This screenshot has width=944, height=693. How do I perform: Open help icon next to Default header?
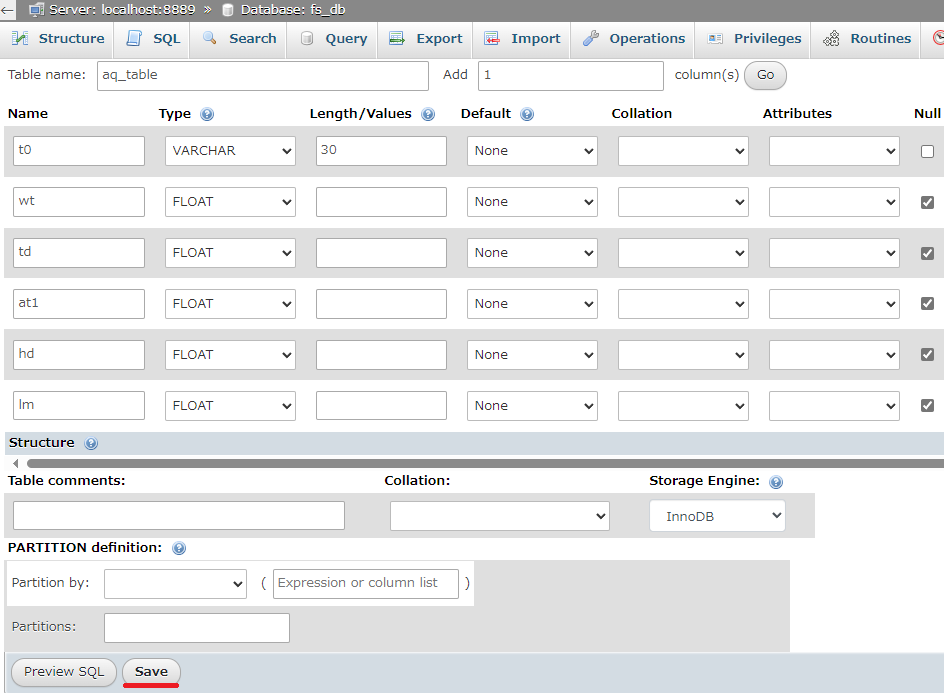[527, 114]
